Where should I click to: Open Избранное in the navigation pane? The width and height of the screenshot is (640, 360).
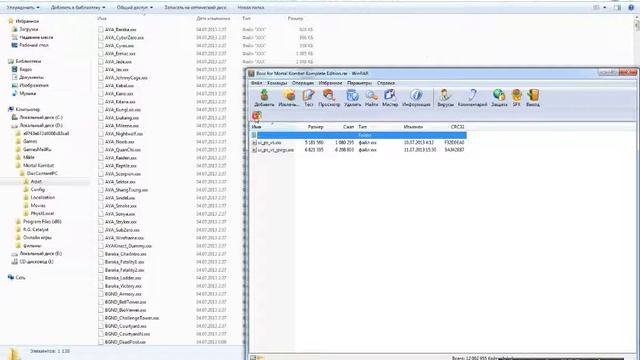[27, 21]
